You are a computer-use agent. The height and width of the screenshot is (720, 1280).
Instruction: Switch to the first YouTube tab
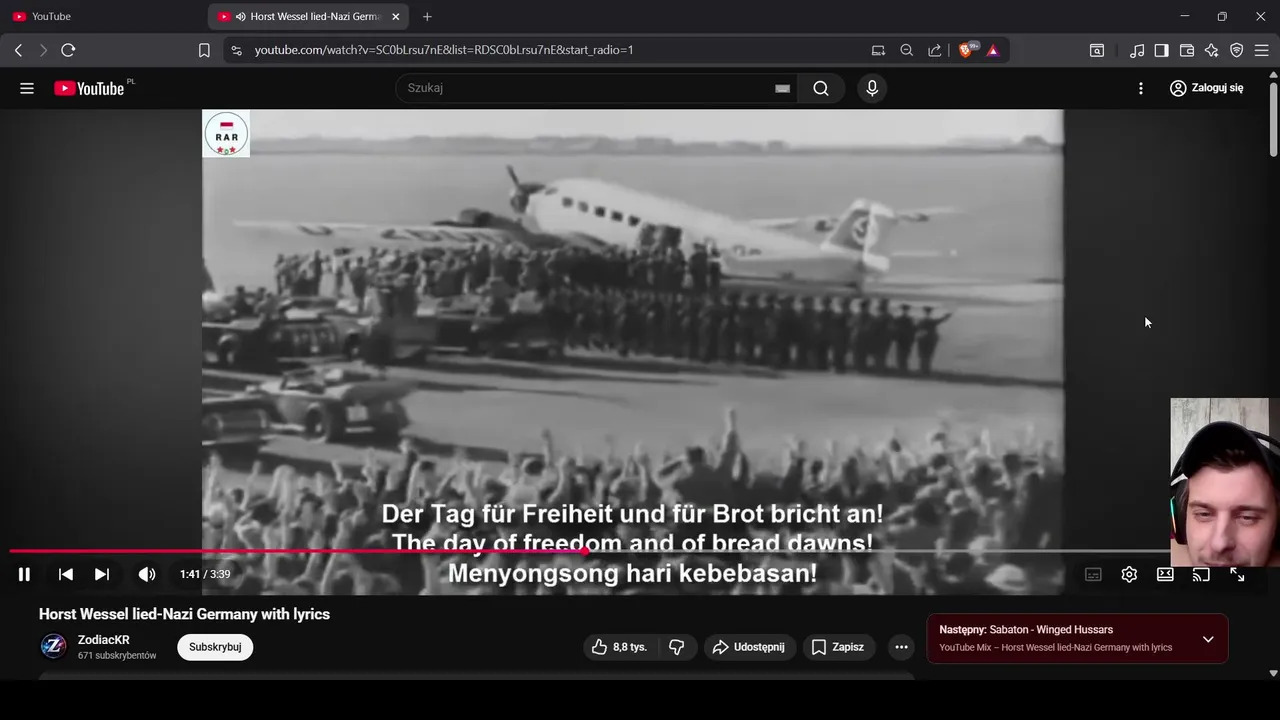(103, 16)
